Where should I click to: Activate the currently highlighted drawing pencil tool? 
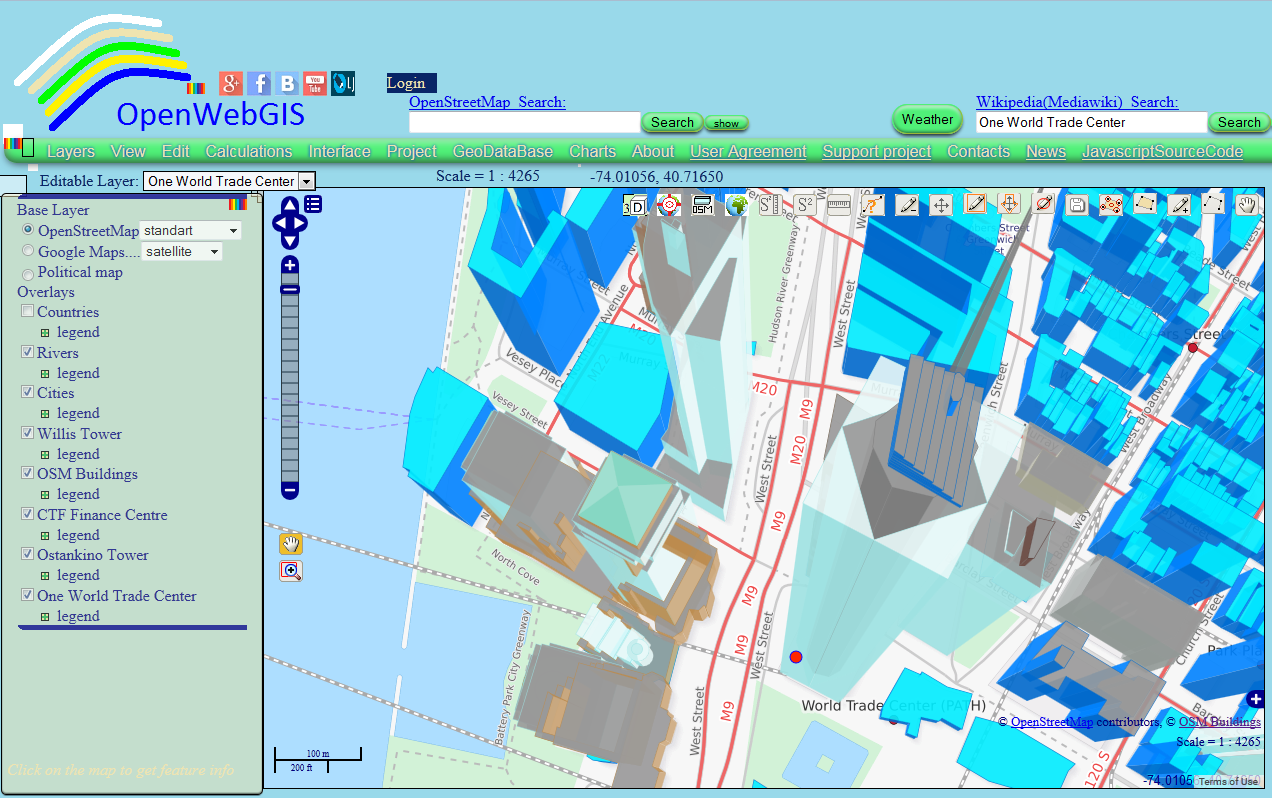click(x=976, y=204)
